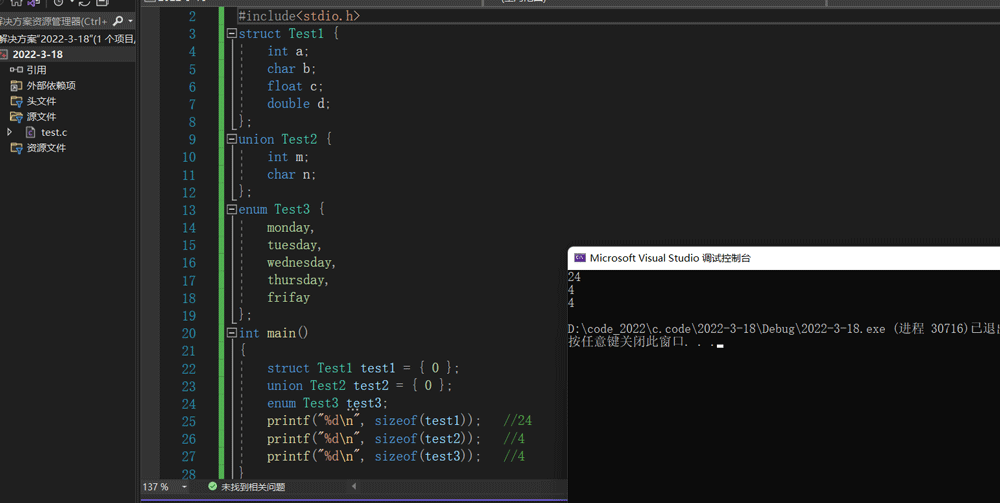The width and height of the screenshot is (1000, 503).
Task: Click the "double d;" declaration
Action: click(298, 103)
